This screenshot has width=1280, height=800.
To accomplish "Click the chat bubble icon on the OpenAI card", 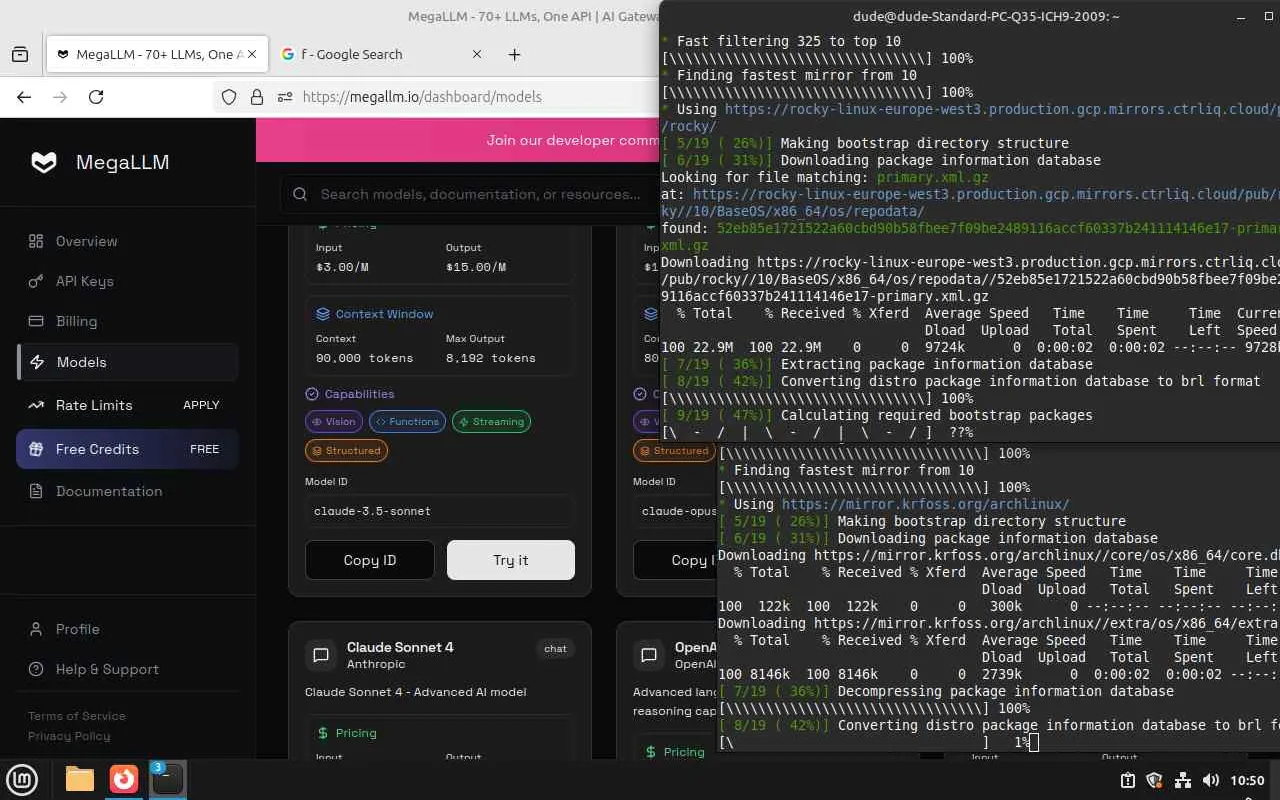I will coord(649,655).
